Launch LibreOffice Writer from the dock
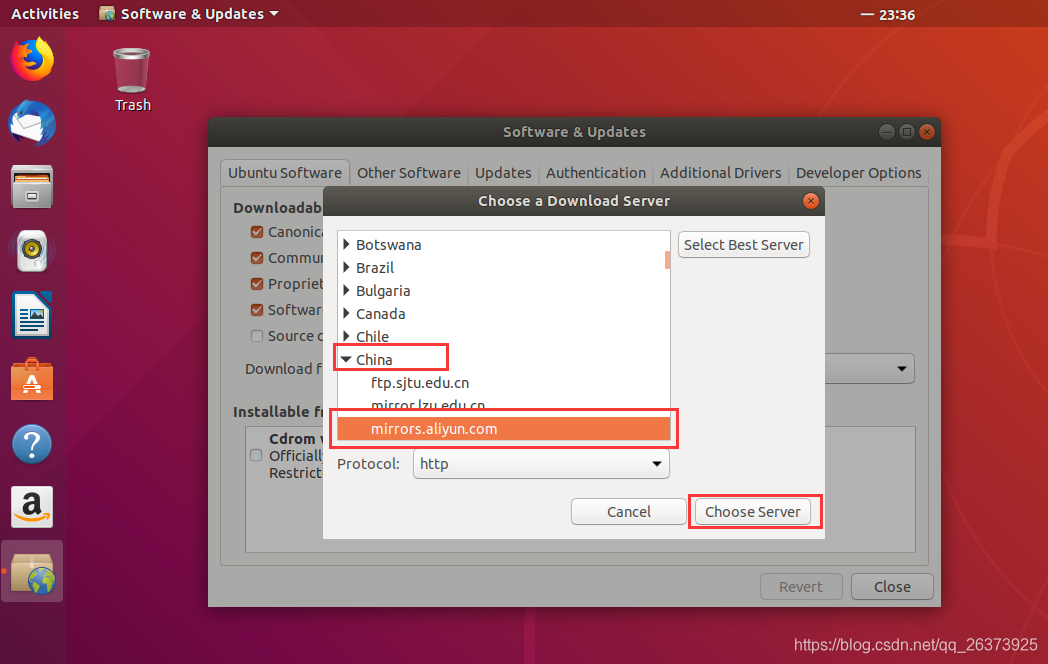The image size is (1048, 664). point(31,315)
